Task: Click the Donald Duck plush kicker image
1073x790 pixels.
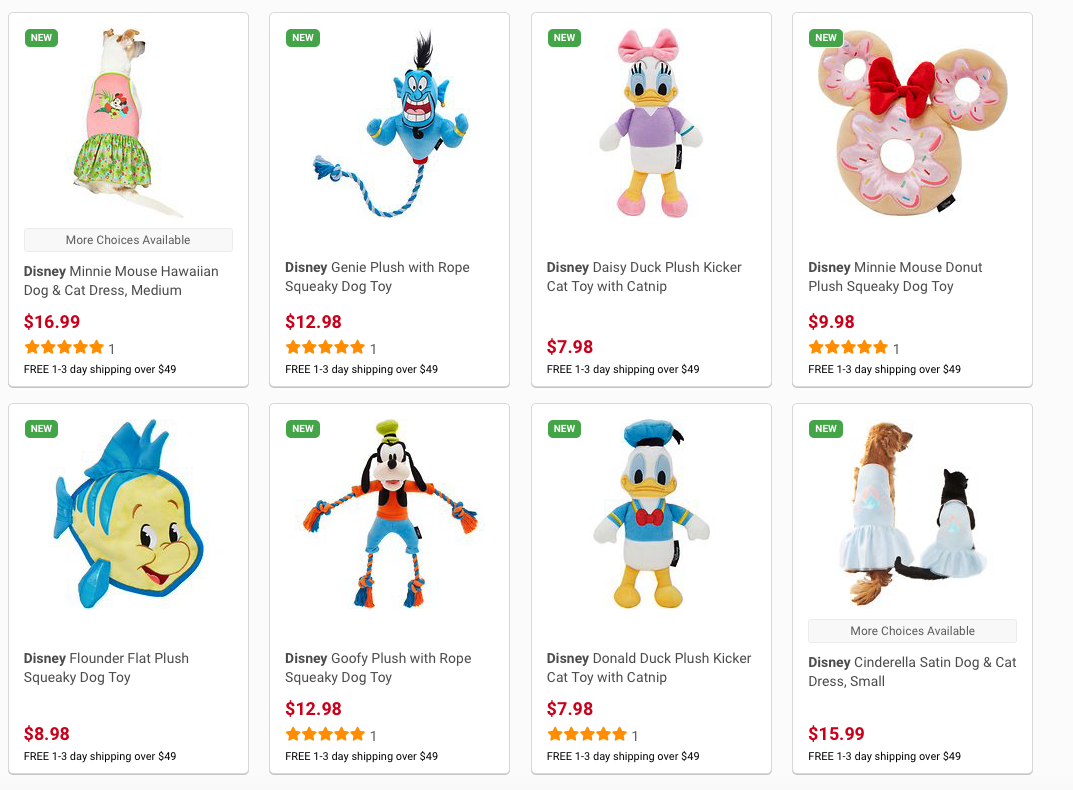Action: 650,515
